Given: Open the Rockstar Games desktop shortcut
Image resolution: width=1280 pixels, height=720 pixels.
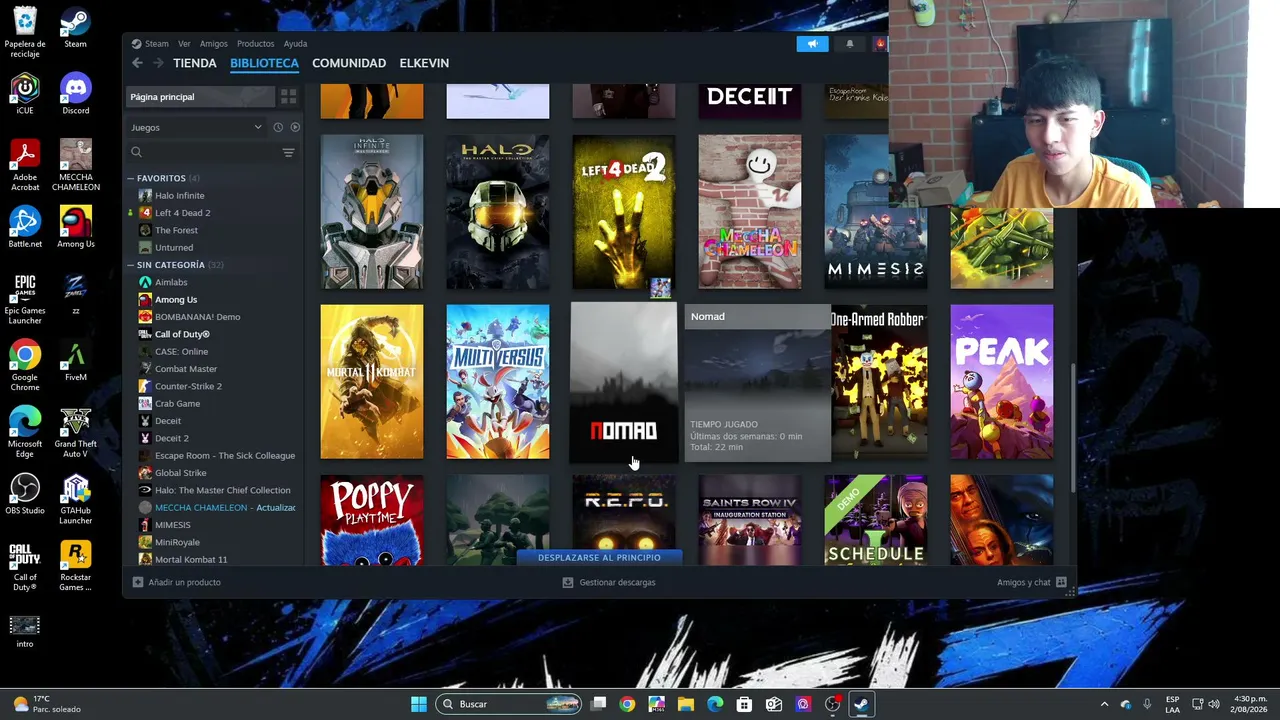Looking at the screenshot, I should click(76, 566).
